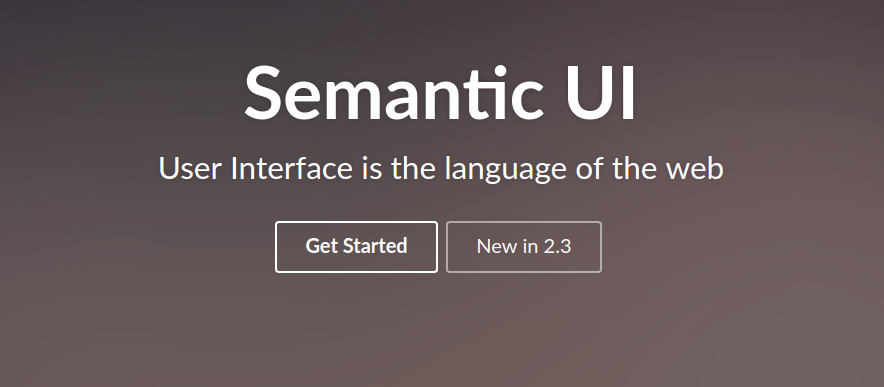Click the word of in the subtitle
The width and height of the screenshot is (884, 387).
coord(589,169)
